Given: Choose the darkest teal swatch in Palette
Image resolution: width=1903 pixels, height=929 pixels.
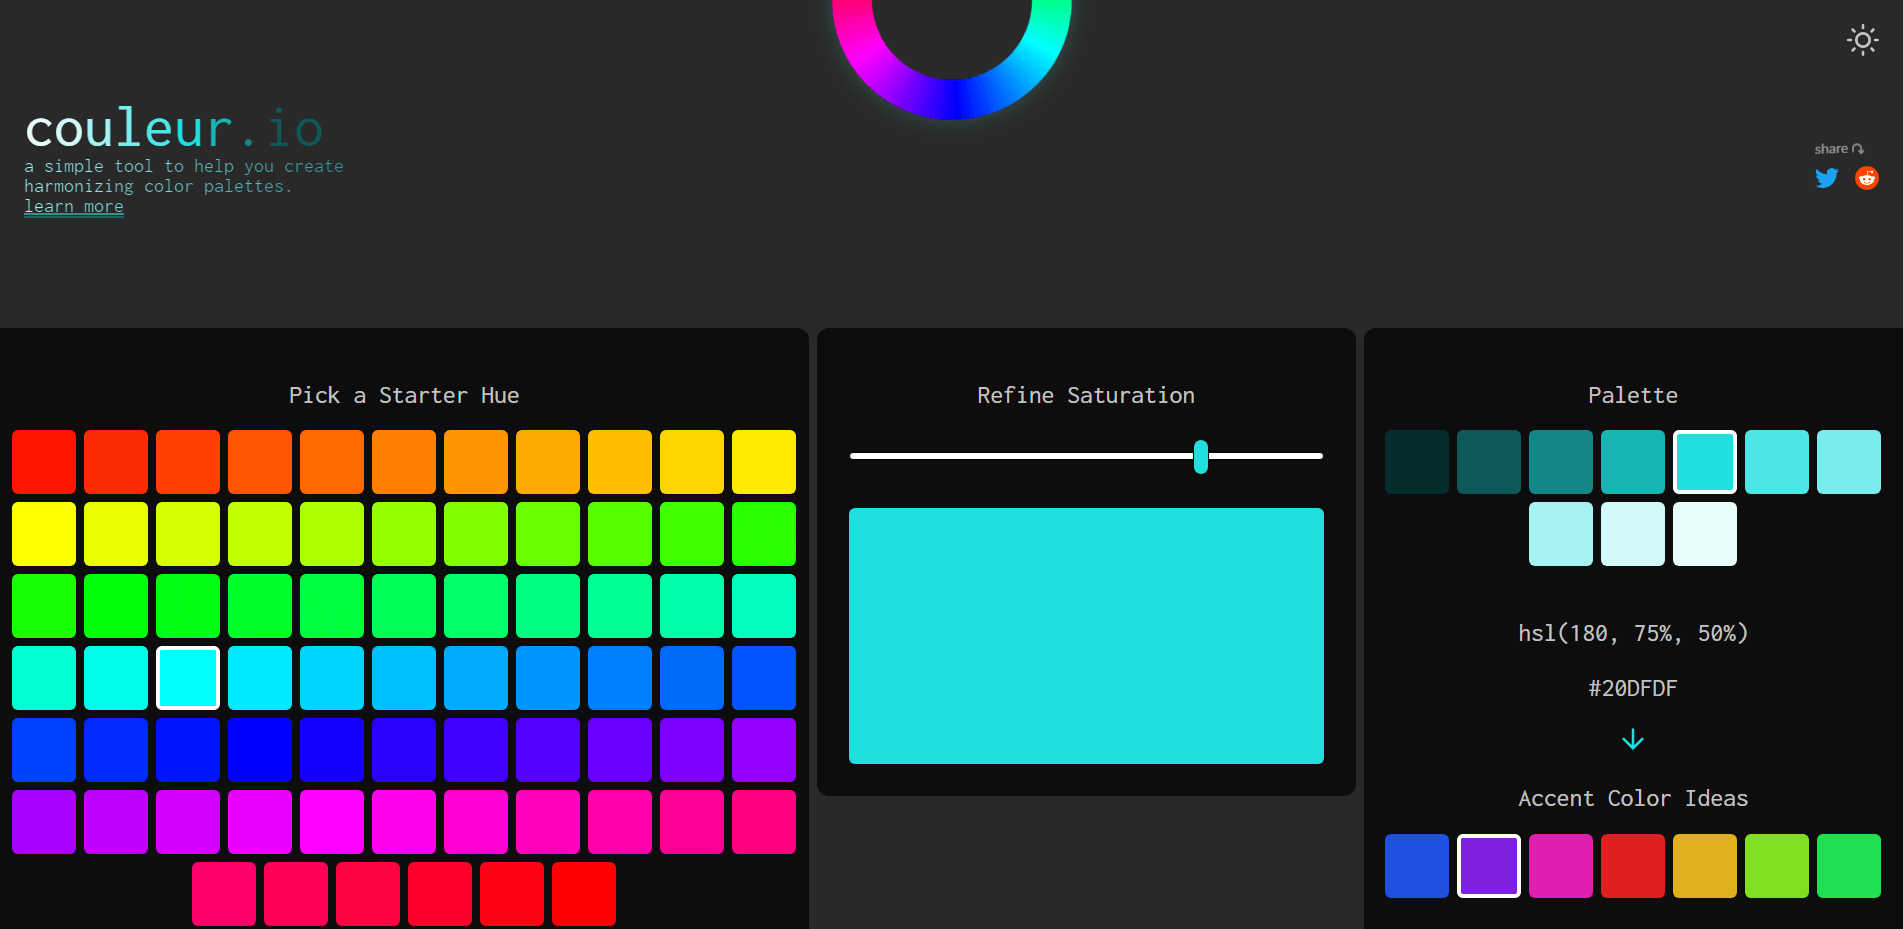Looking at the screenshot, I should coord(1417,462).
